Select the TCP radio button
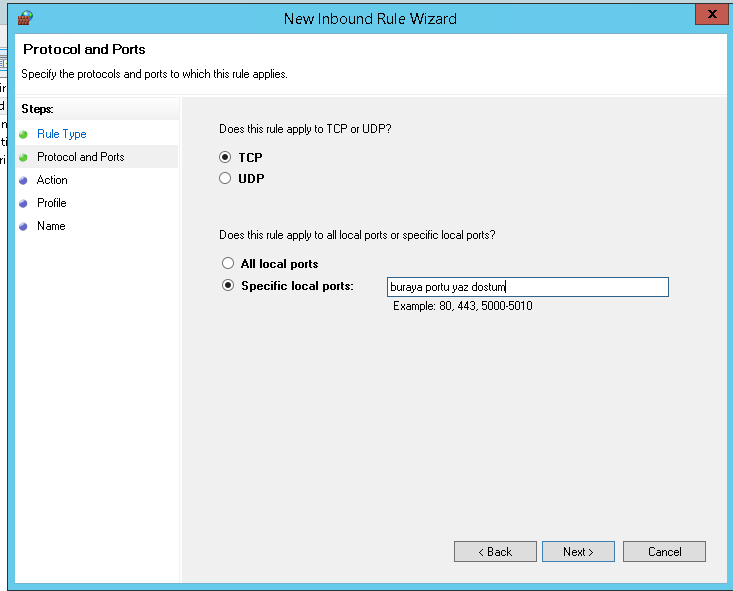 [225, 157]
